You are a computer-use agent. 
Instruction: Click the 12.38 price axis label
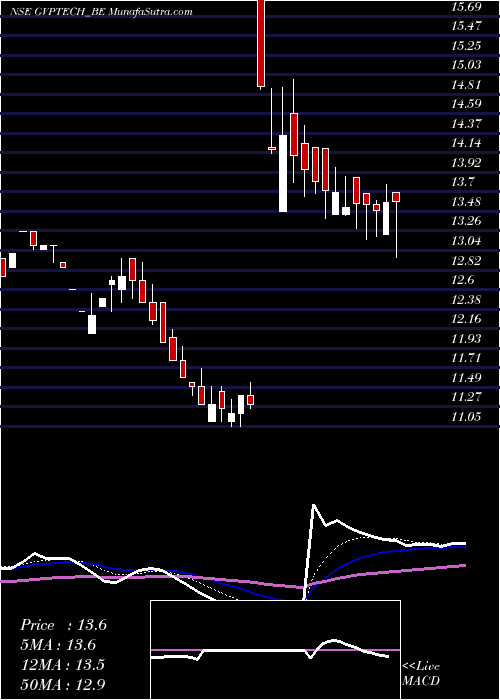pos(466,300)
